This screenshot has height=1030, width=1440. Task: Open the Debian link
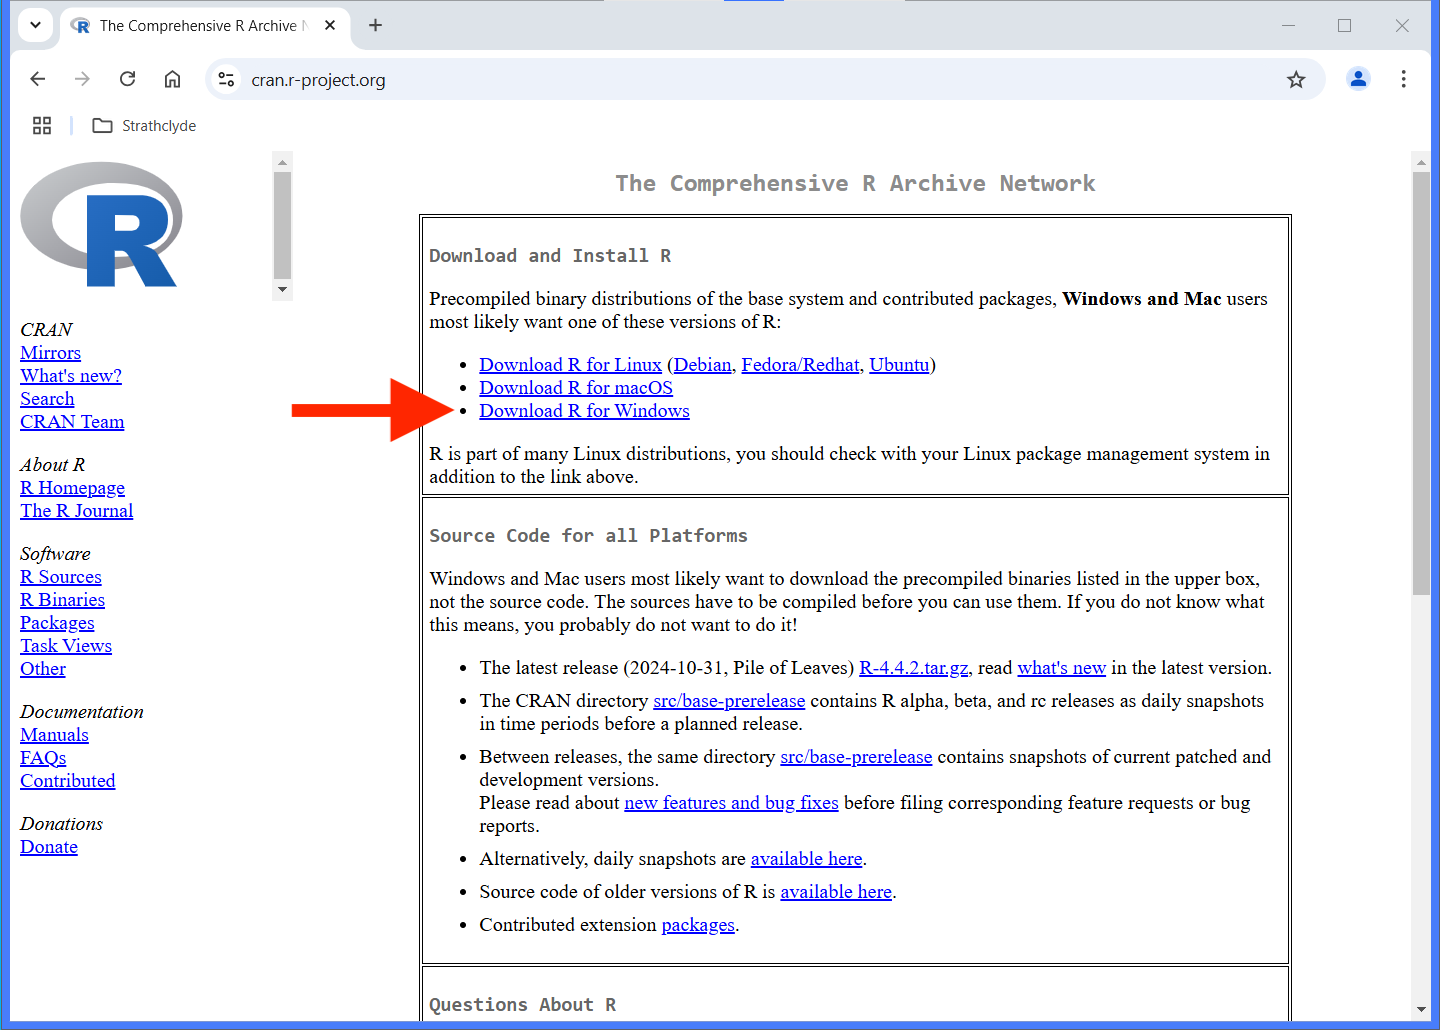pyautogui.click(x=702, y=365)
